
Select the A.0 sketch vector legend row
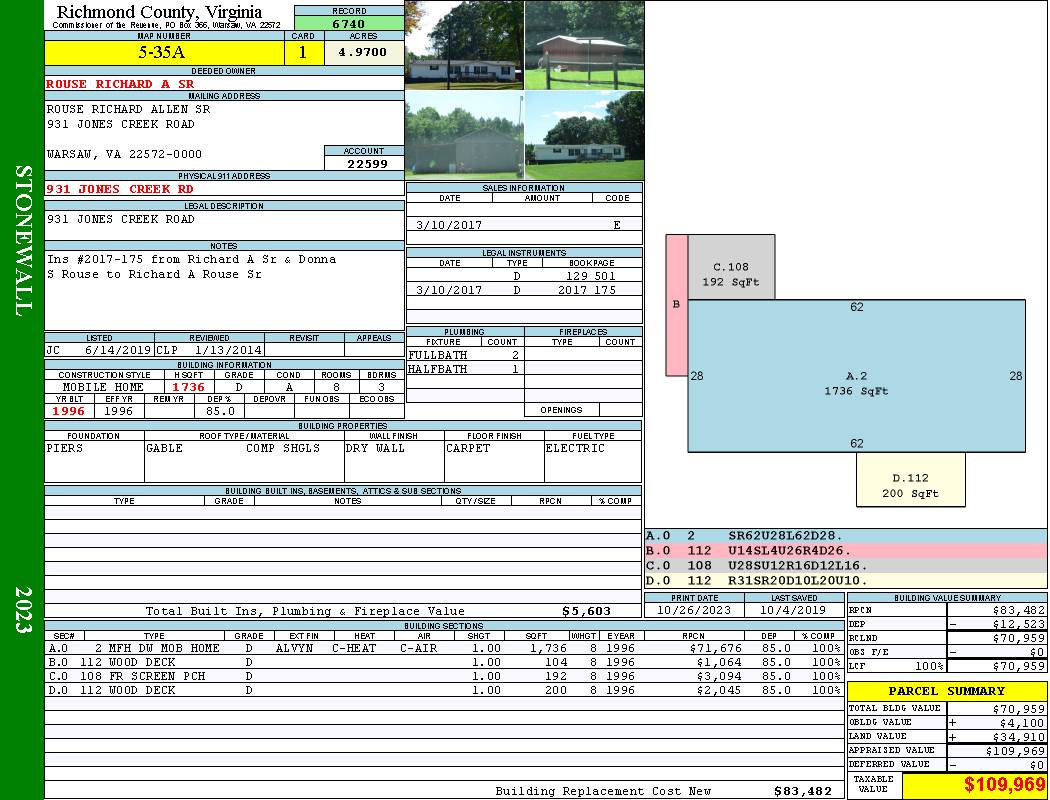[x=845, y=537]
